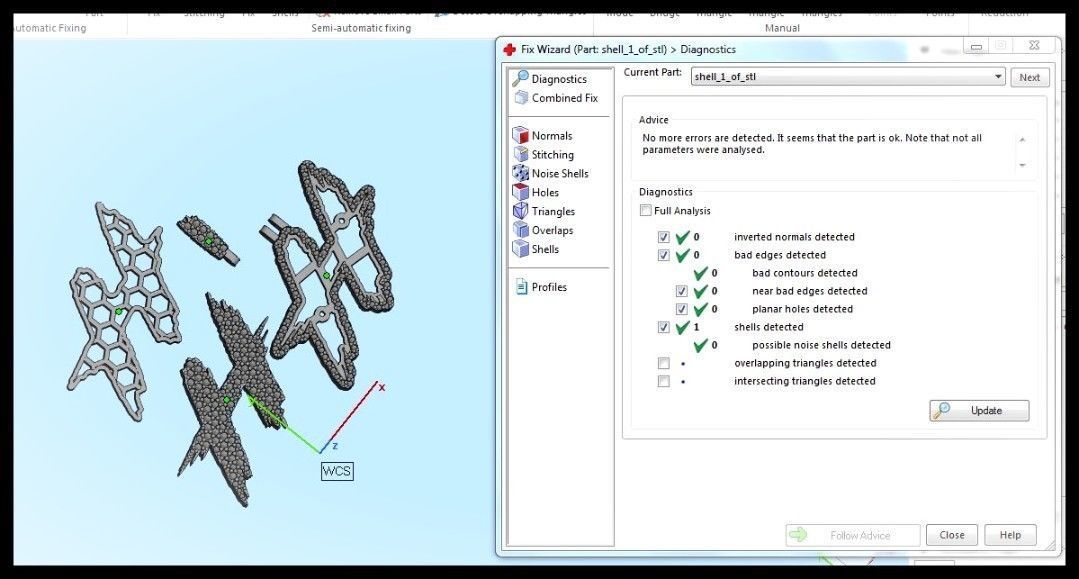Select the honeycomb lattice part in viewport
This screenshot has width=1079, height=579.
click(x=124, y=310)
